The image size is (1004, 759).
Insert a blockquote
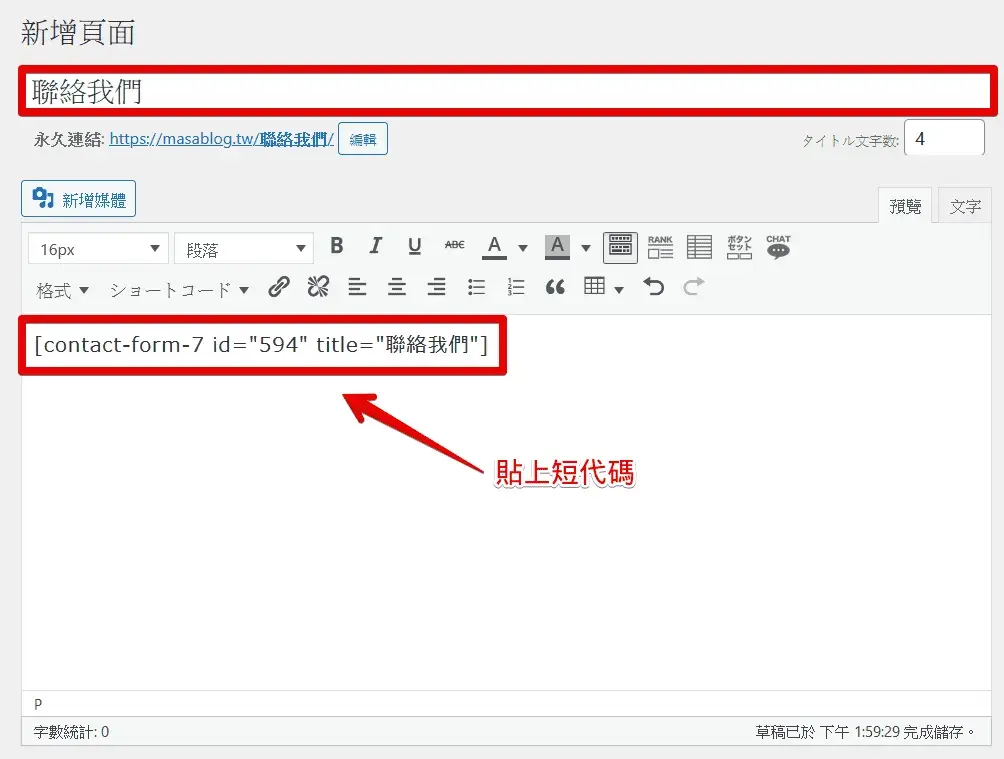555,287
